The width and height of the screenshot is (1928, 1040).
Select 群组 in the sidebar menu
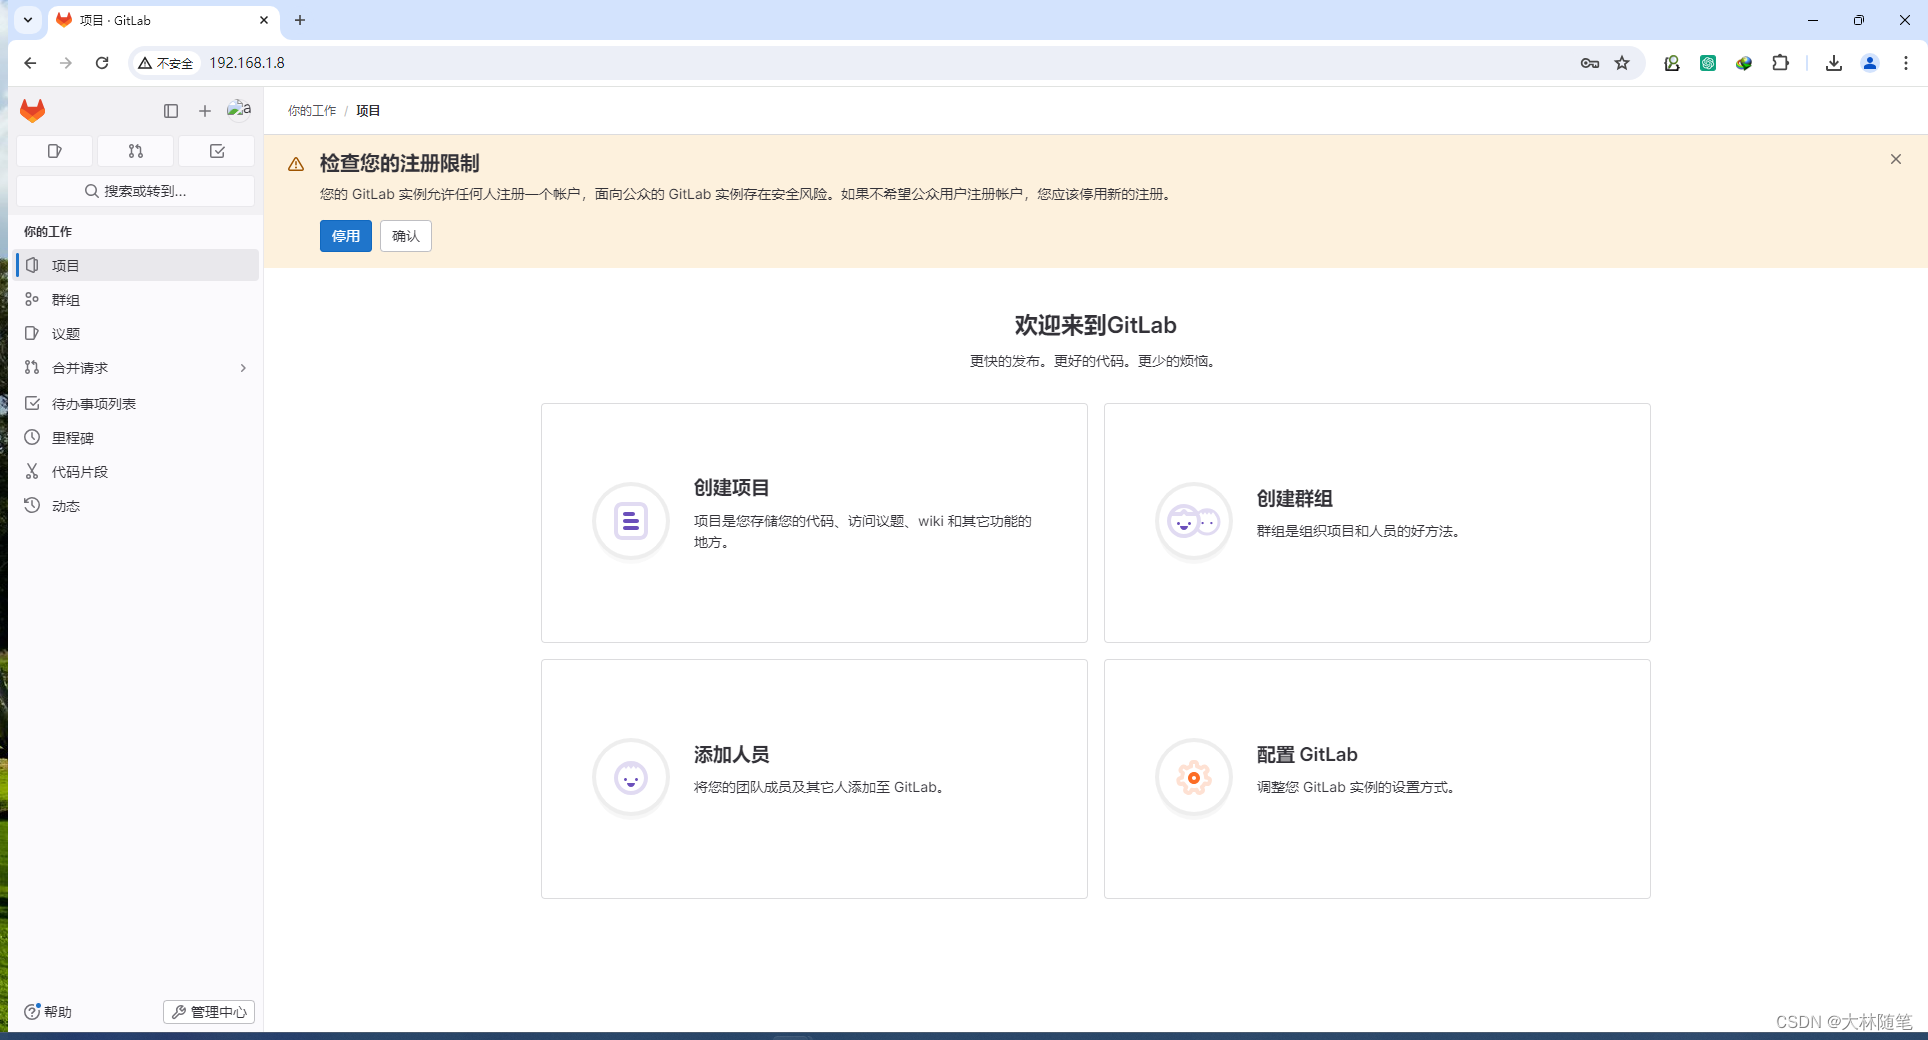tap(68, 299)
